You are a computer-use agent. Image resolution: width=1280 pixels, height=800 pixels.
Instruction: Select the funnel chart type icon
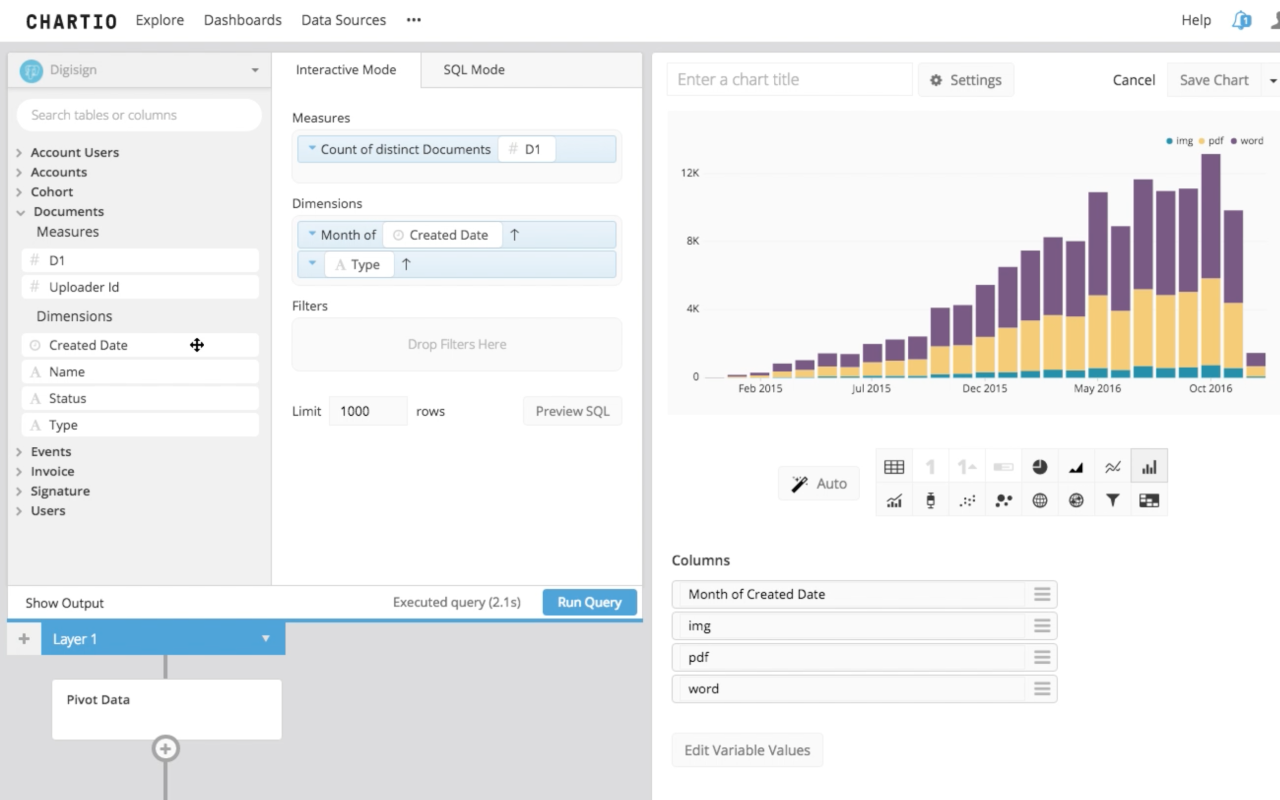point(1112,501)
